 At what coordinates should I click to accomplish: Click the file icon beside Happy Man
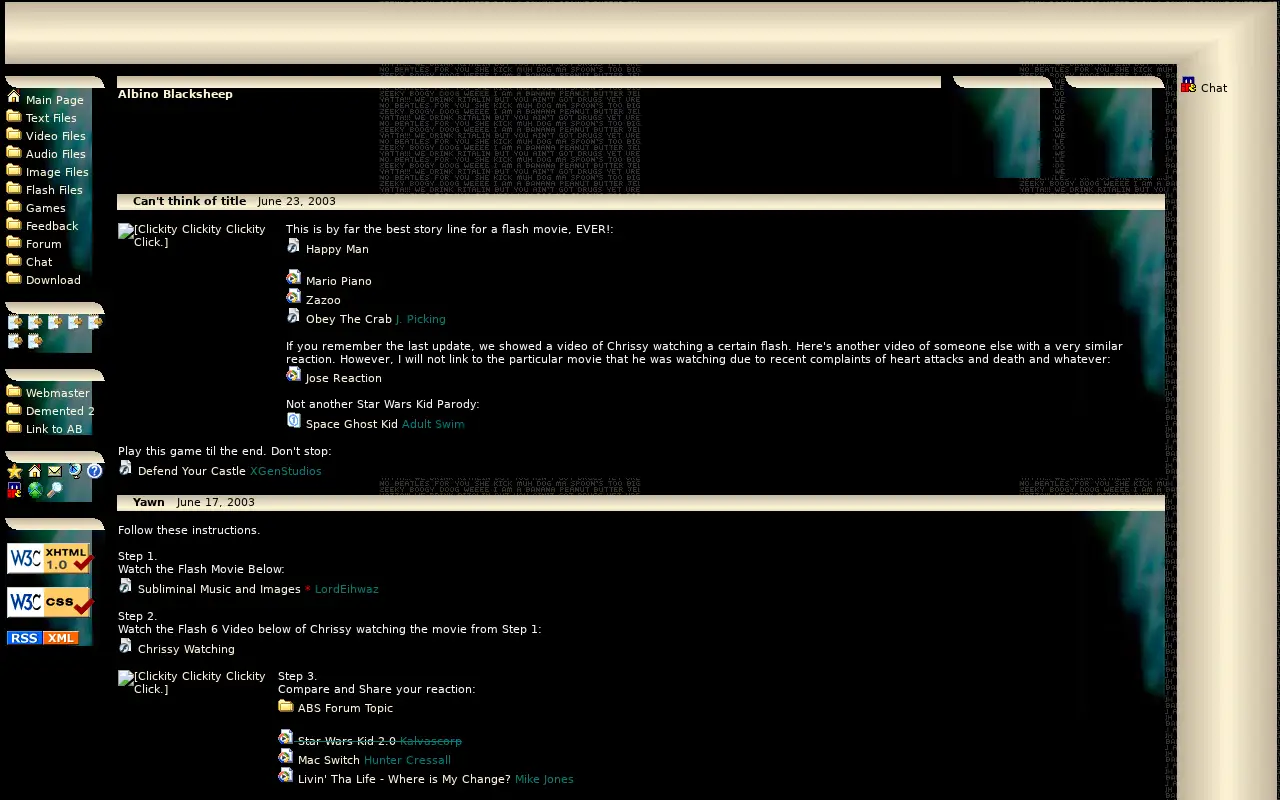pyautogui.click(x=293, y=246)
